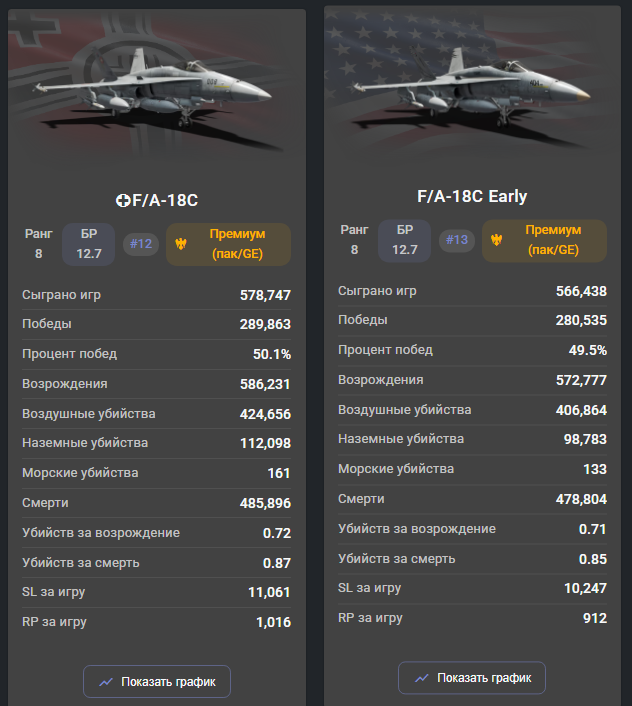Click the БР 12.7 badge on the left card
Viewport: 632px width, 706px height.
click(x=89, y=244)
